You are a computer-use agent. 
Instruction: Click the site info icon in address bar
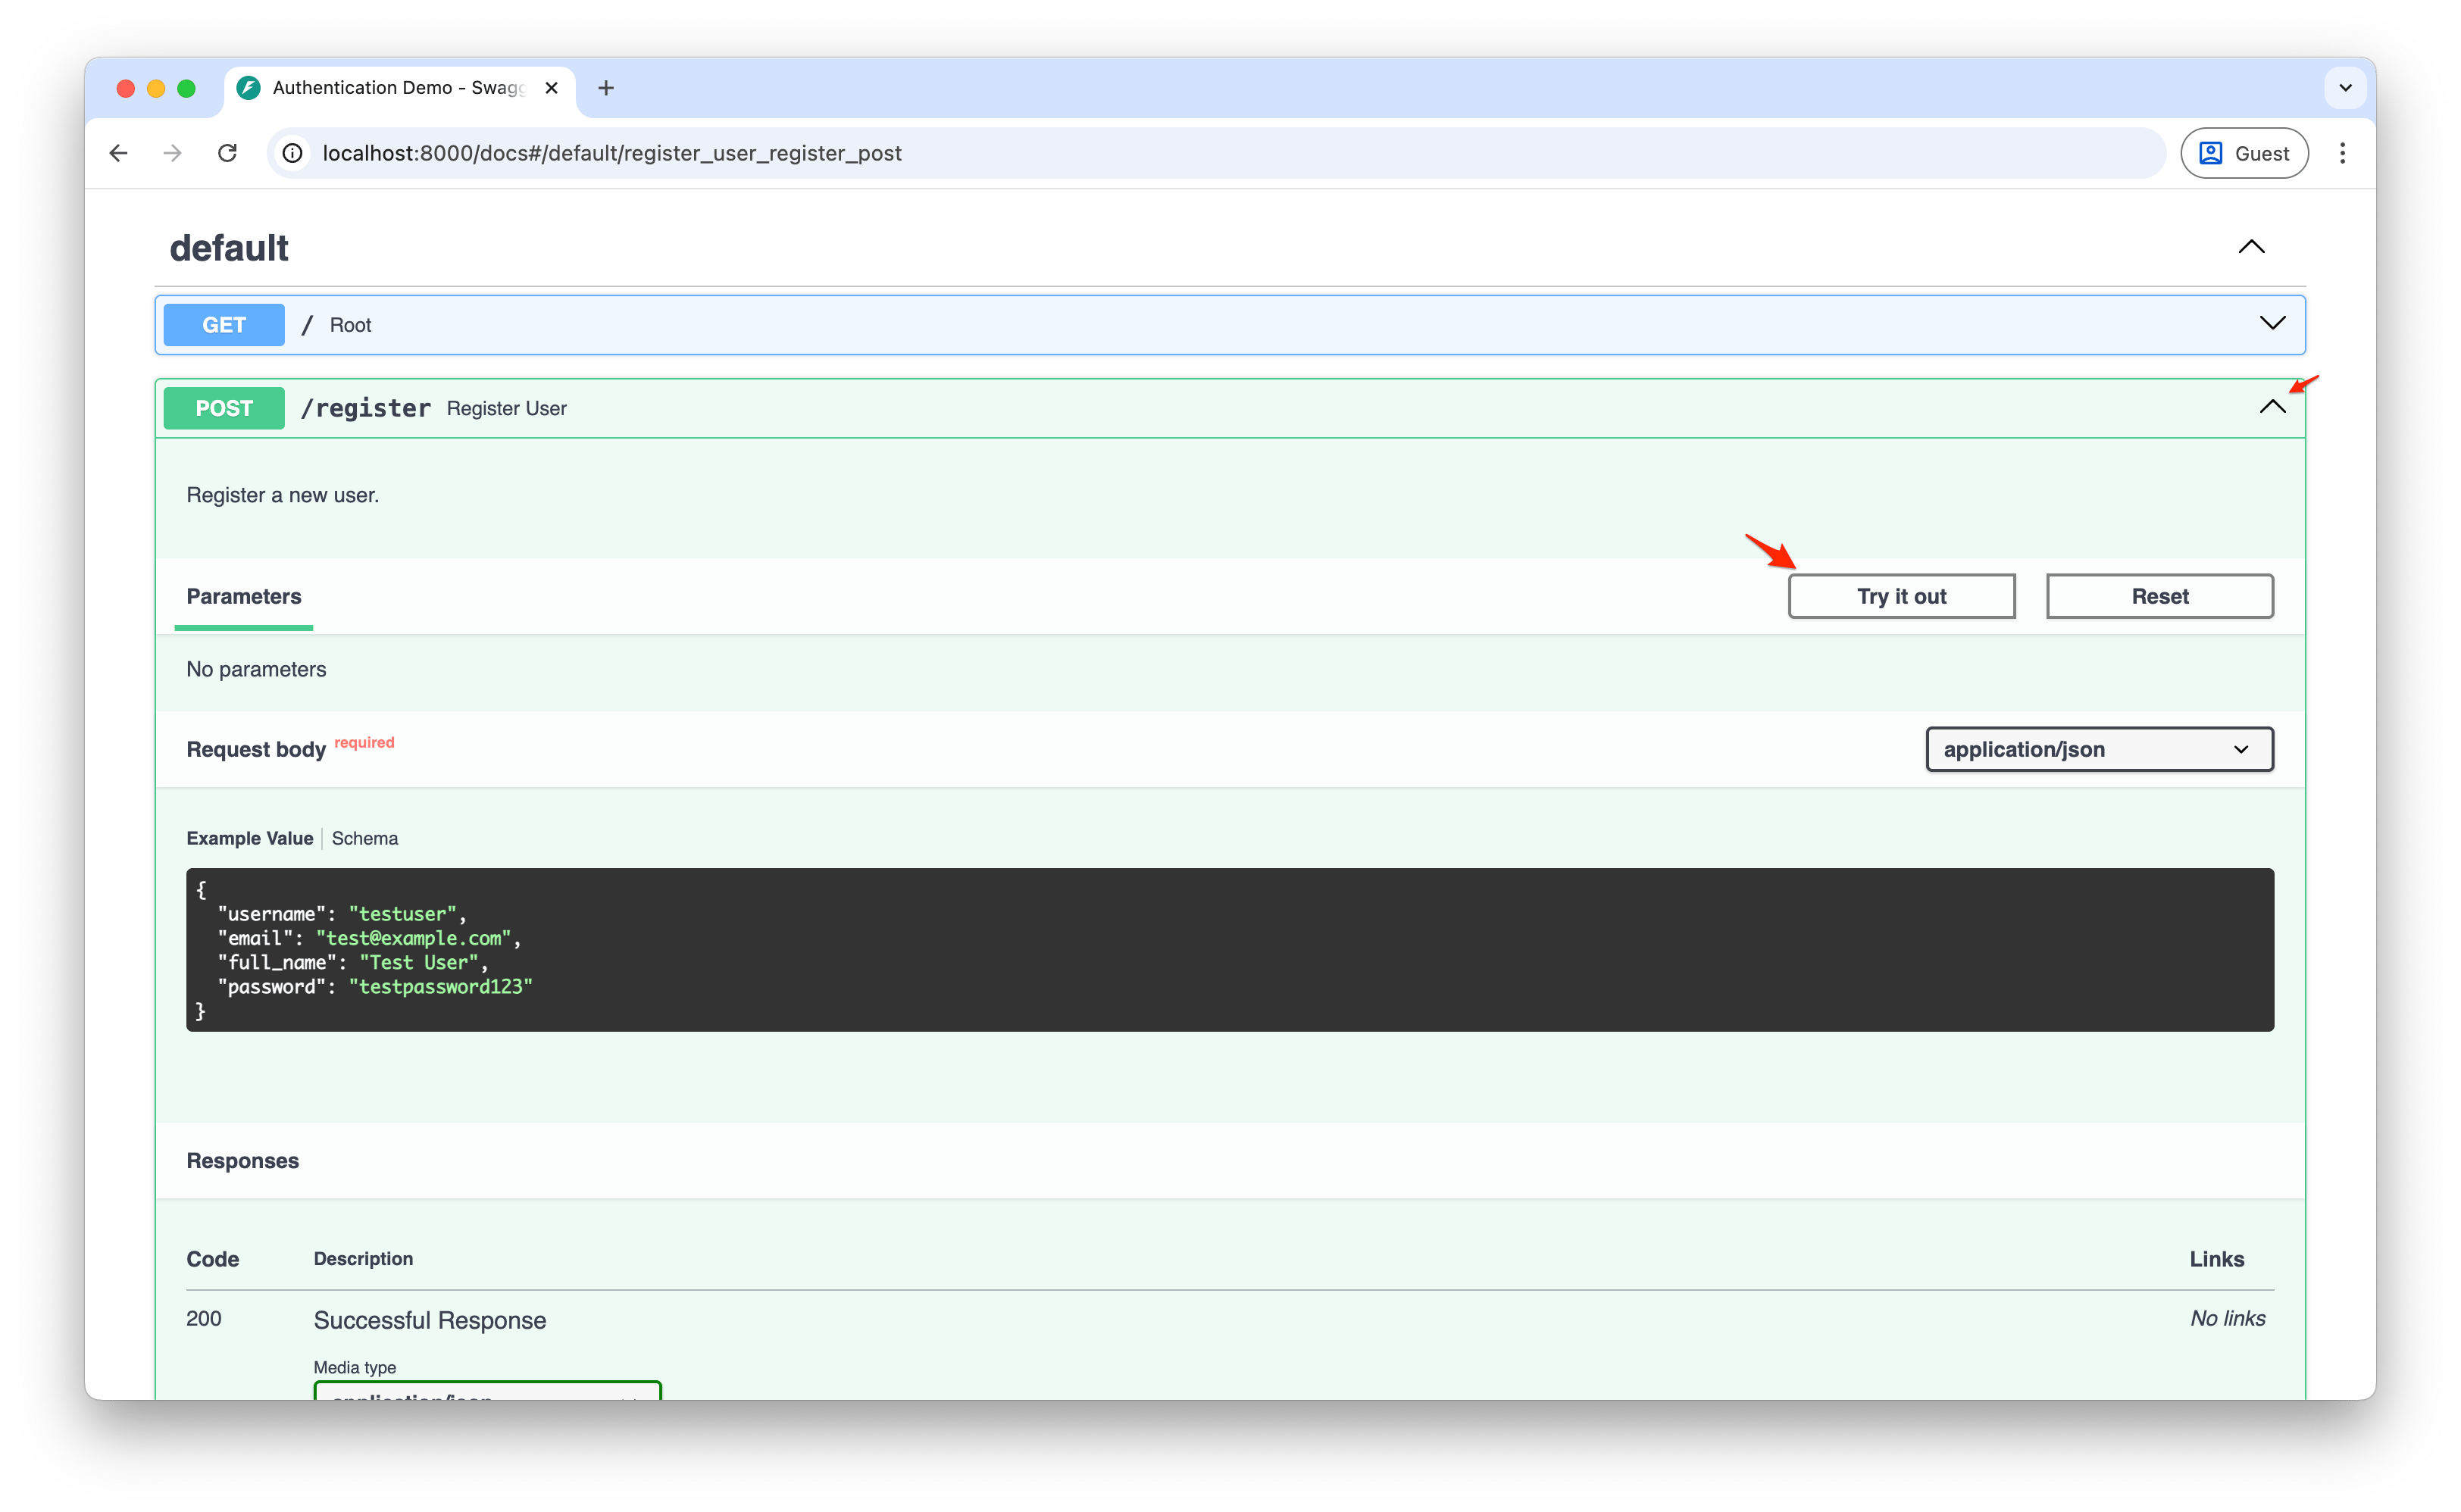click(292, 153)
